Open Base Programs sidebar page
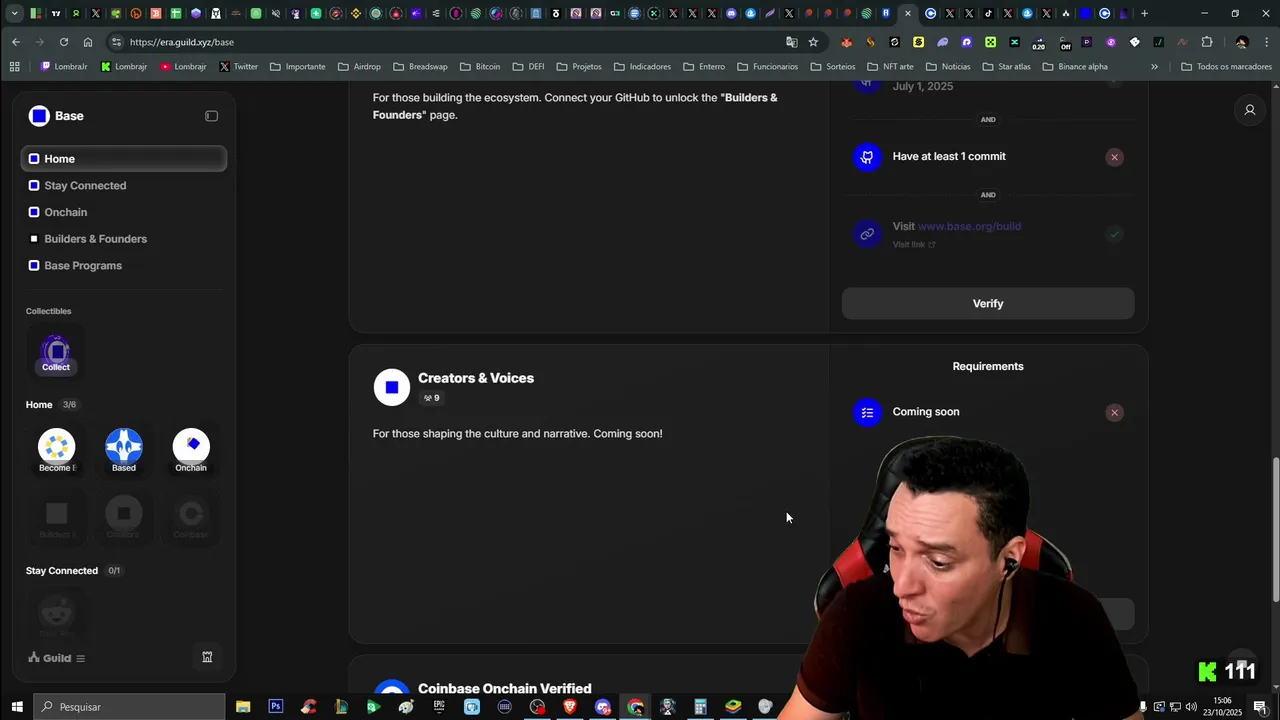The width and height of the screenshot is (1280, 720). click(x=83, y=265)
